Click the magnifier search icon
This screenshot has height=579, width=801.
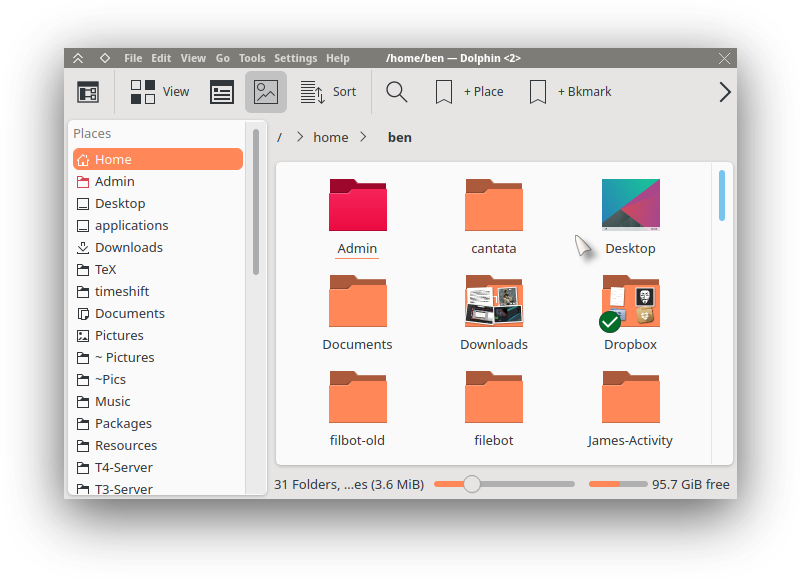tap(397, 92)
